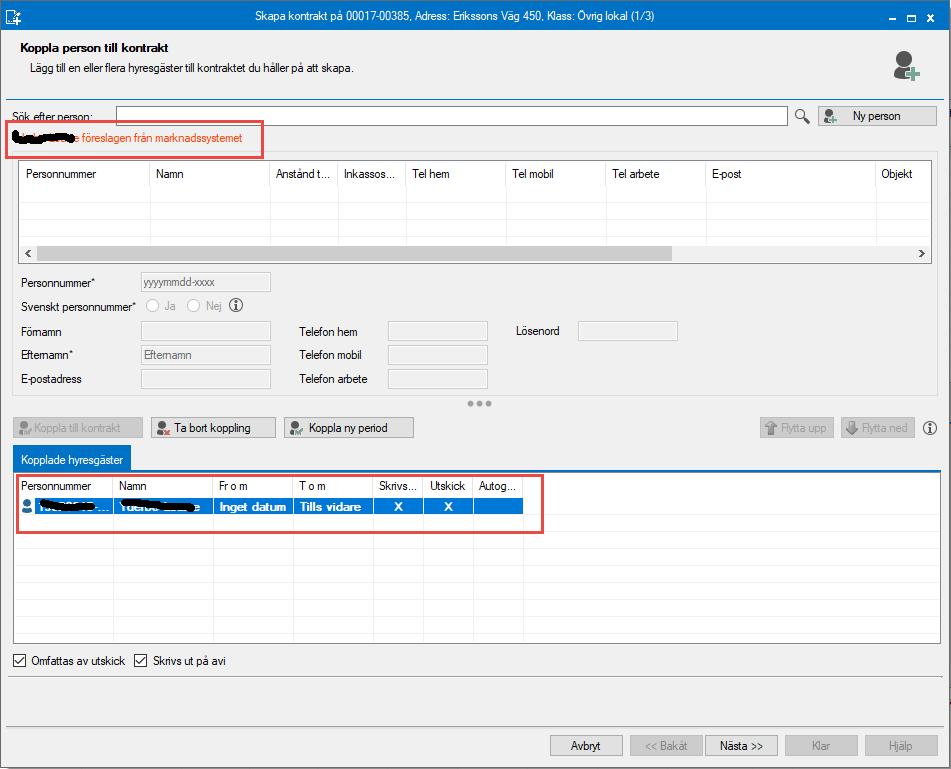
Task: Click the Autog... column header
Action: [x=498, y=486]
